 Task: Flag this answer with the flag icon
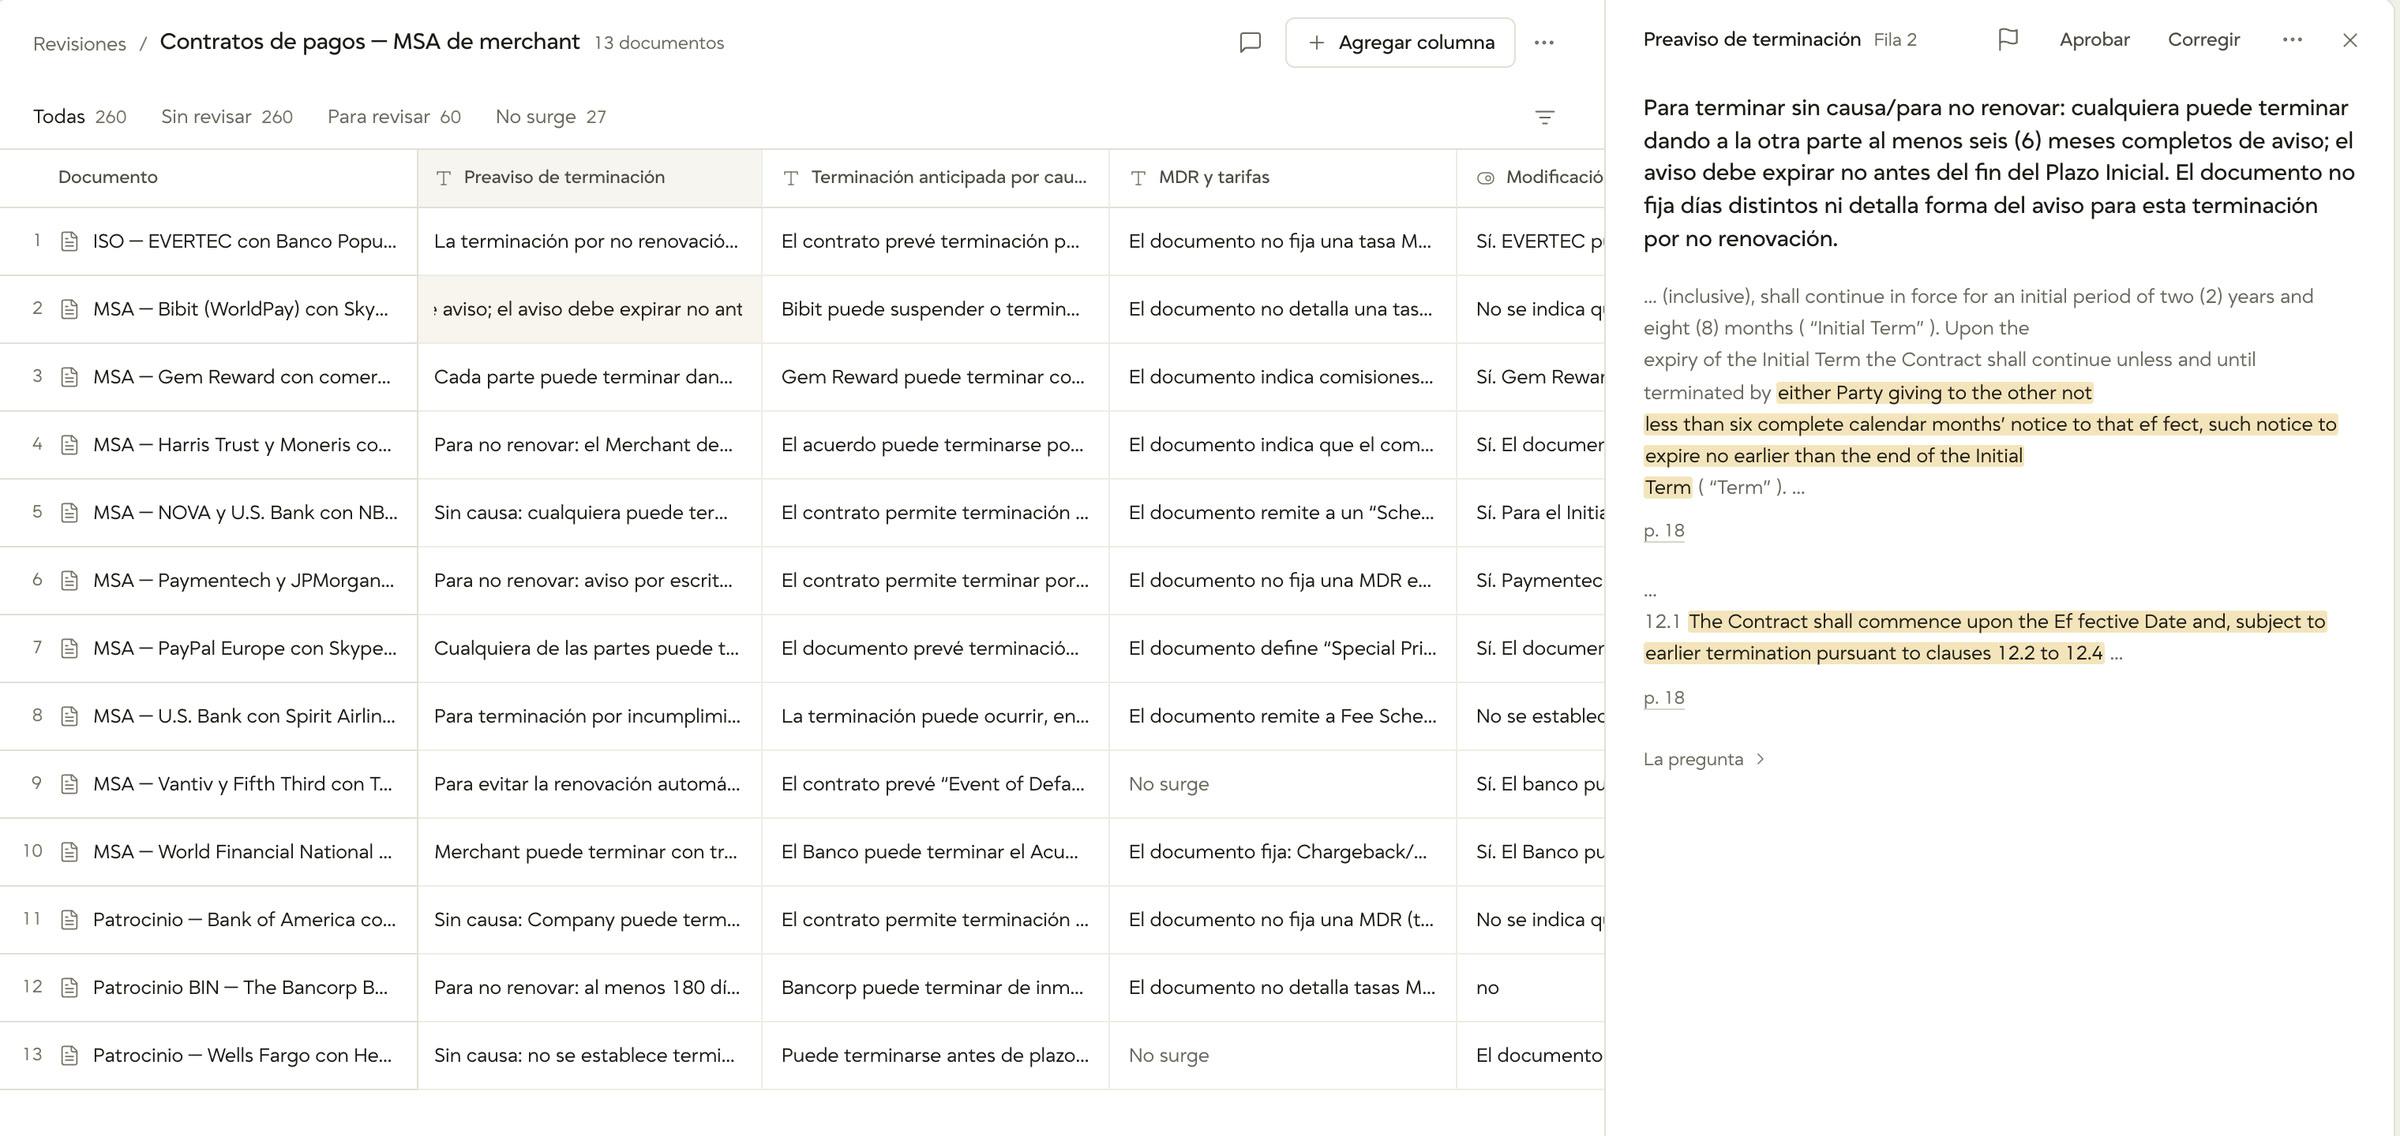(2007, 40)
